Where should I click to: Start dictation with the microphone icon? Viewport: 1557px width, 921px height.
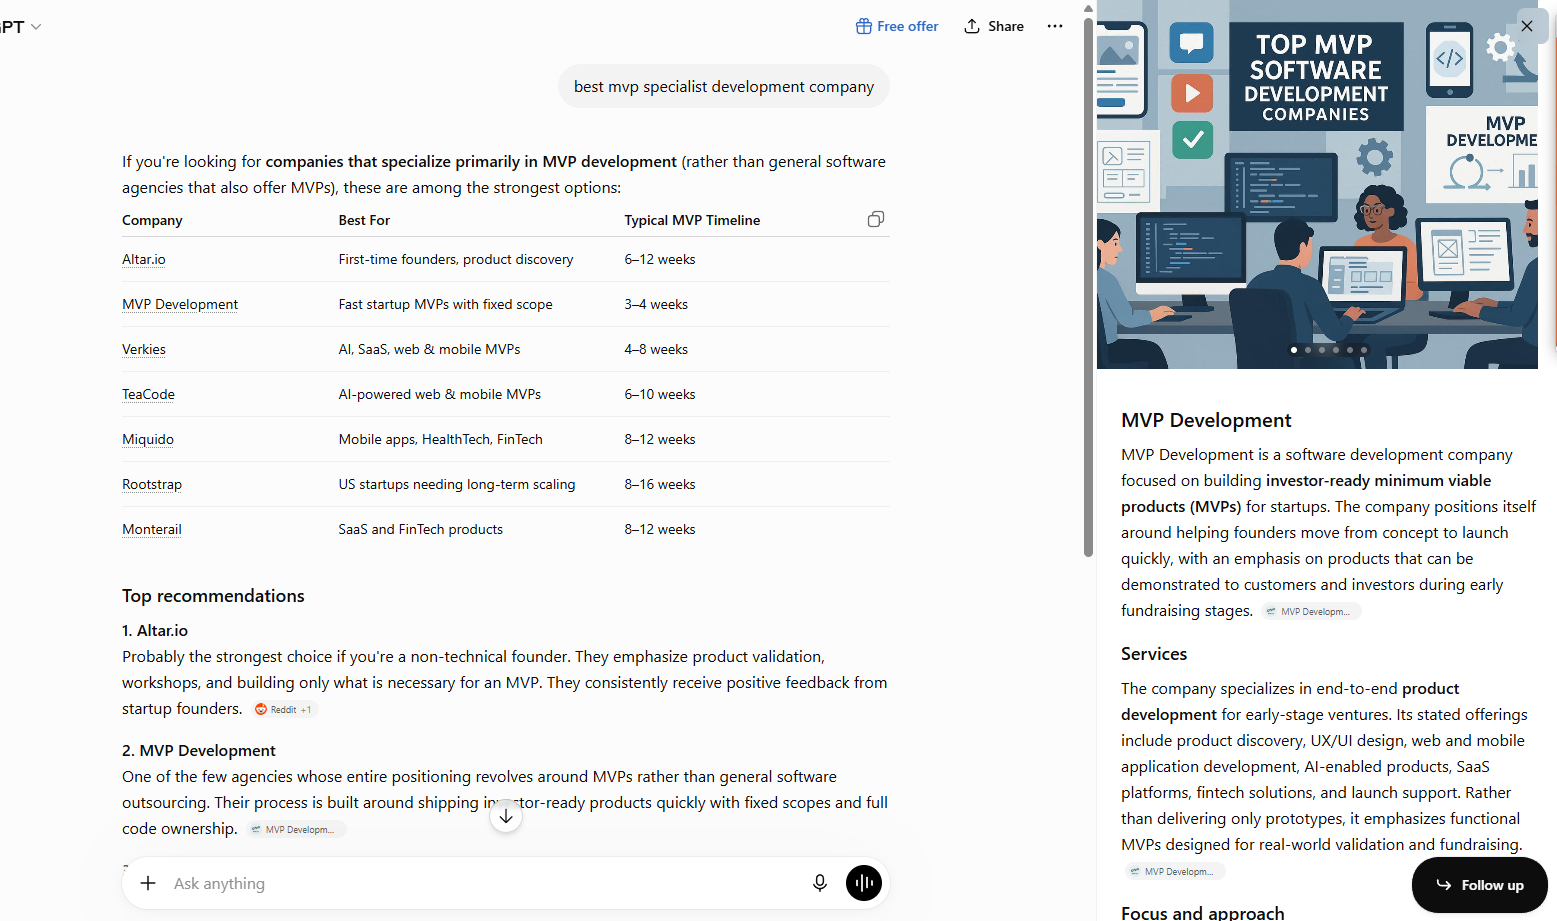pyautogui.click(x=820, y=883)
